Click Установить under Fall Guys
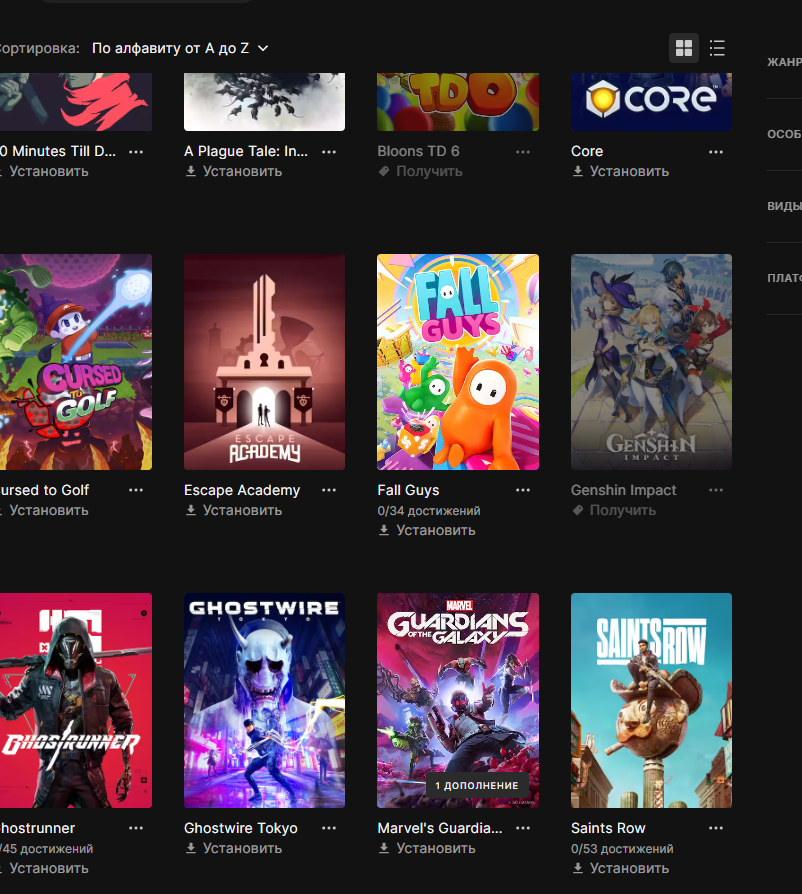Screen dimensions: 802x894 coord(427,530)
